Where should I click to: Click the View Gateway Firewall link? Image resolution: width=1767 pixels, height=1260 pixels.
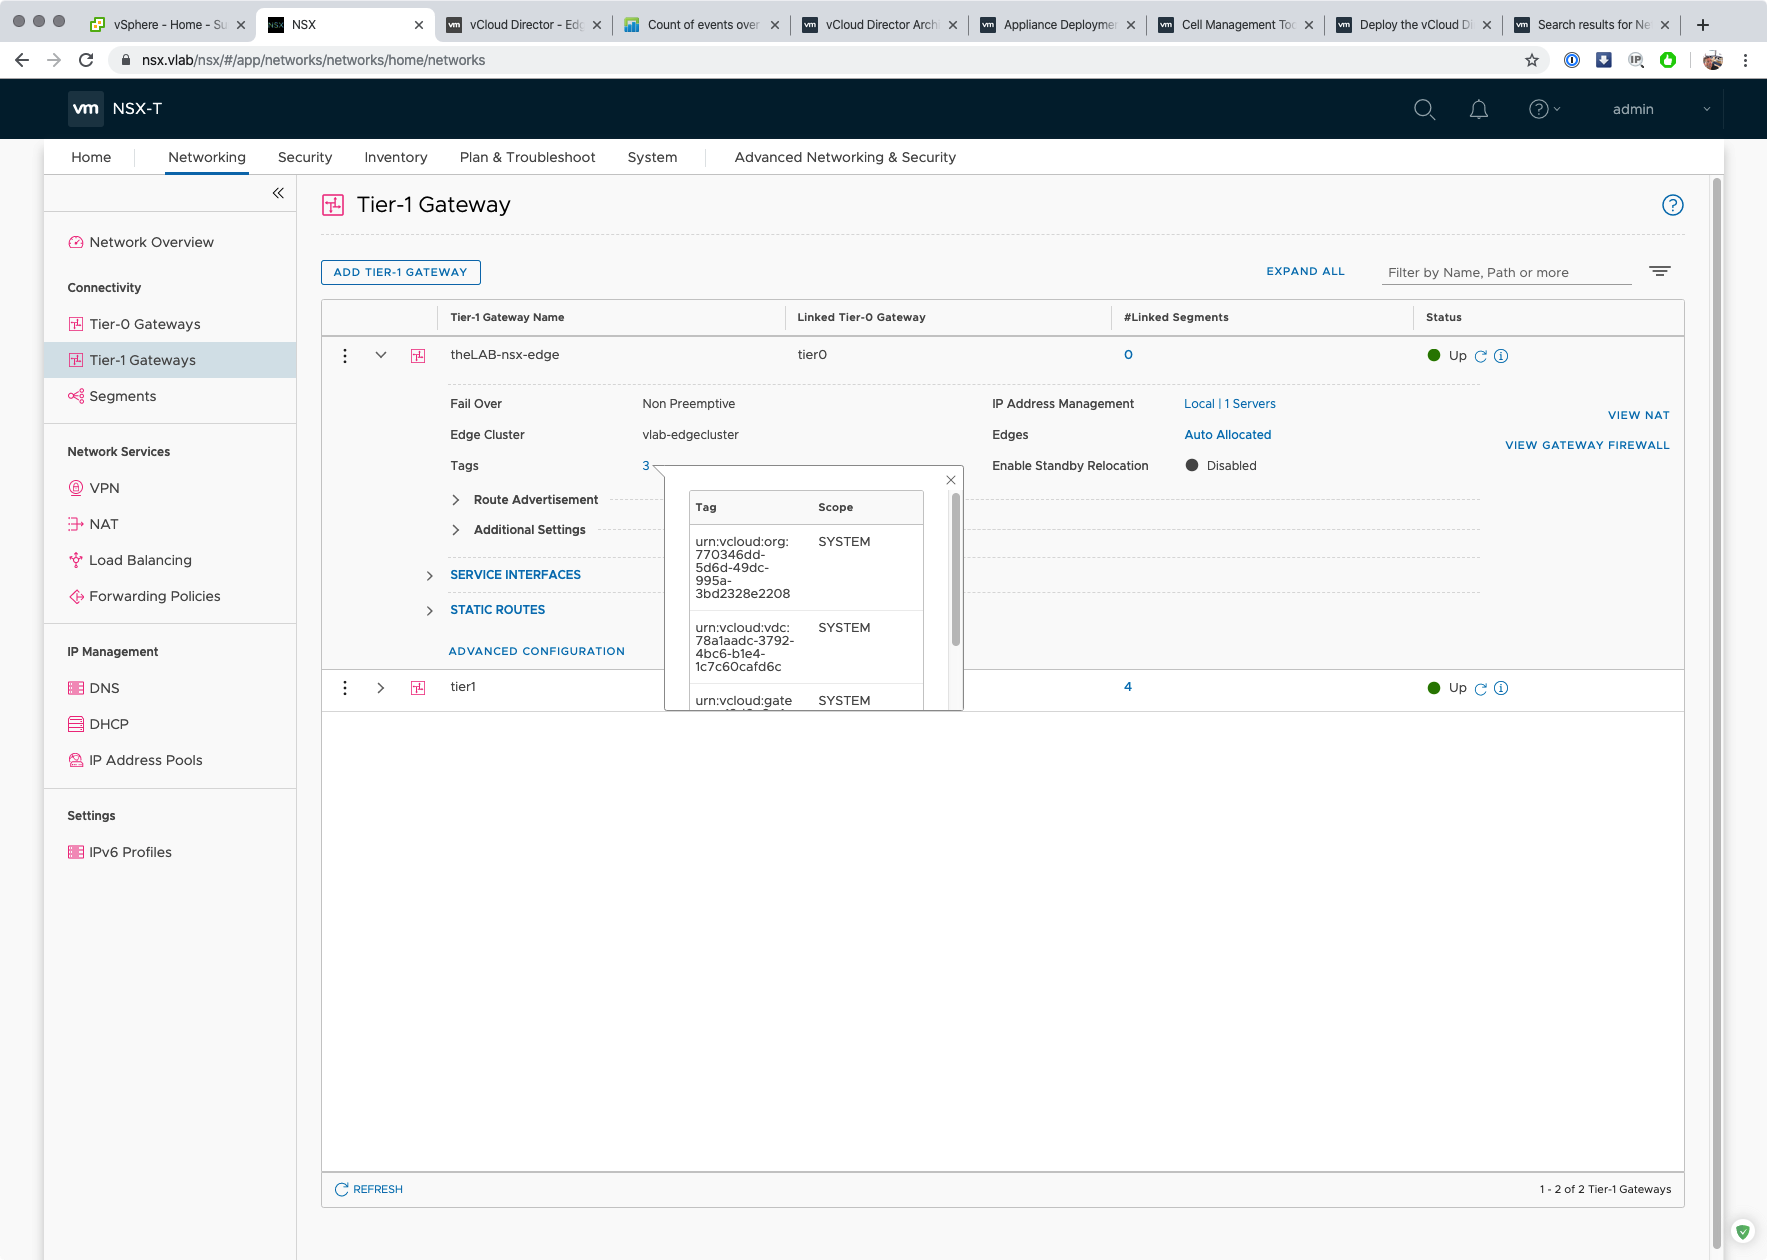point(1587,445)
